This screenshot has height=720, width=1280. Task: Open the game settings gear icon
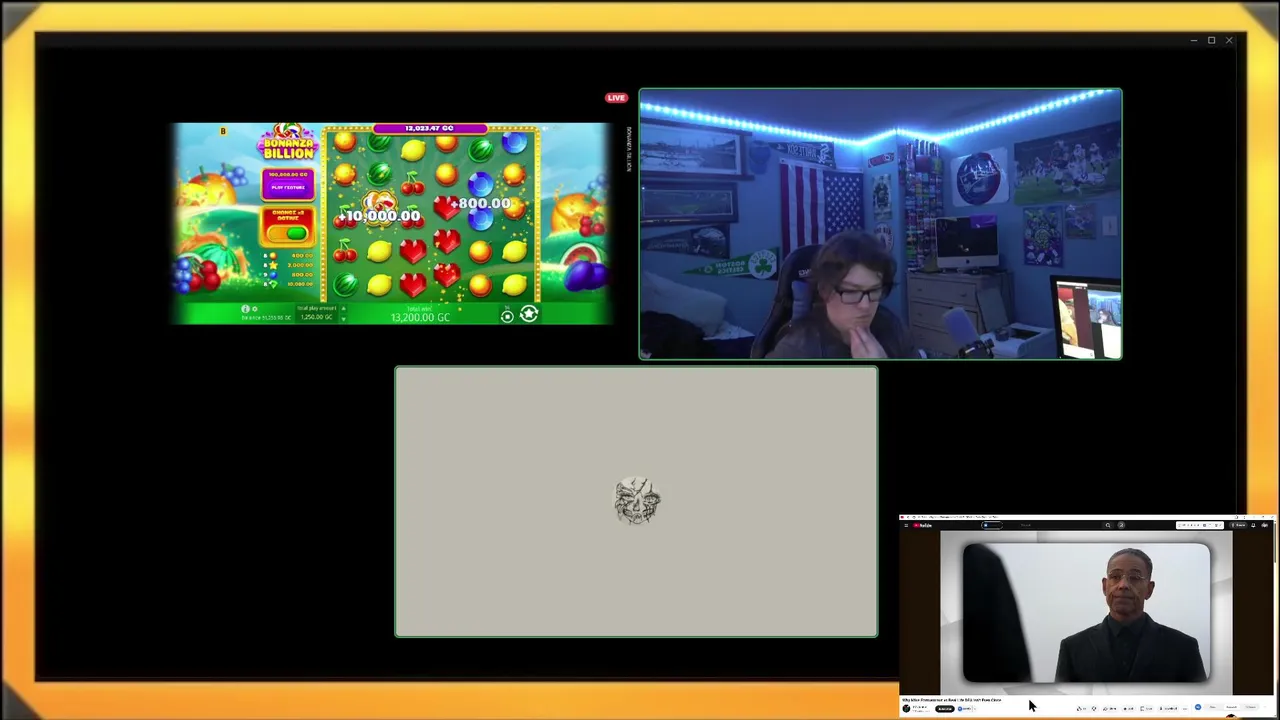[x=255, y=309]
